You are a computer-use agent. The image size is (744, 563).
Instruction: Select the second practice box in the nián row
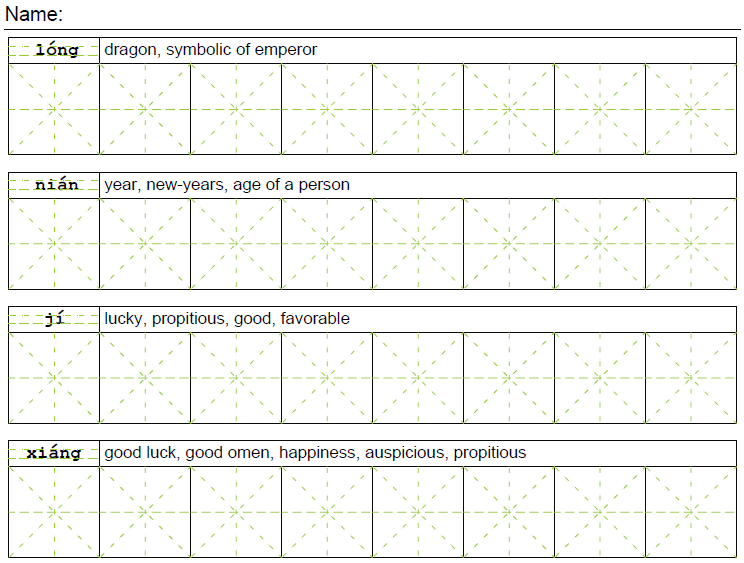click(x=145, y=243)
